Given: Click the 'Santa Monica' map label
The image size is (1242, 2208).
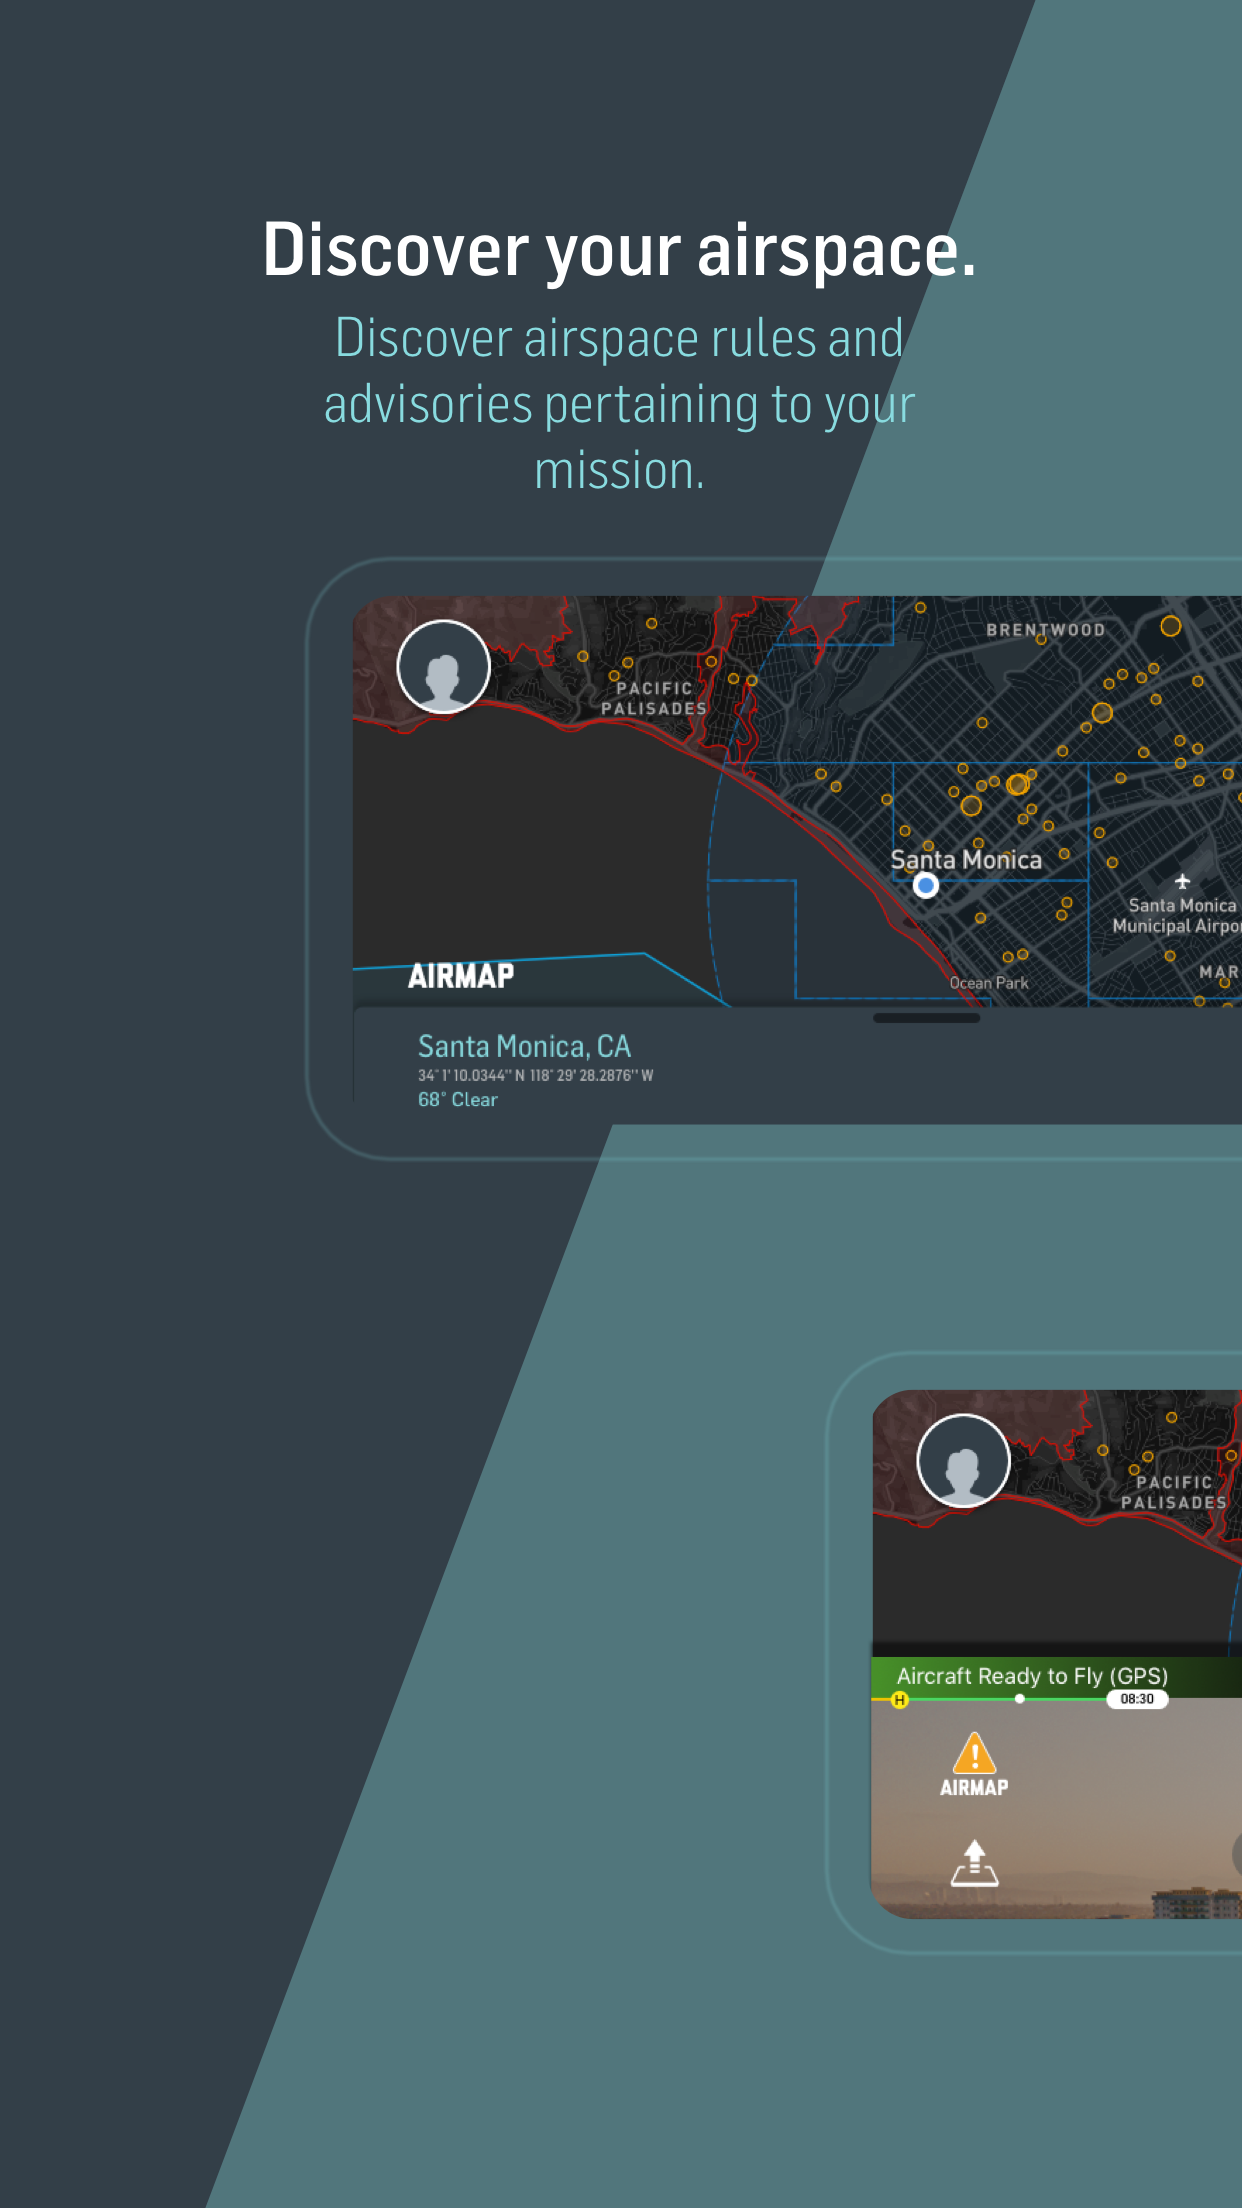Looking at the screenshot, I should tap(966, 860).
